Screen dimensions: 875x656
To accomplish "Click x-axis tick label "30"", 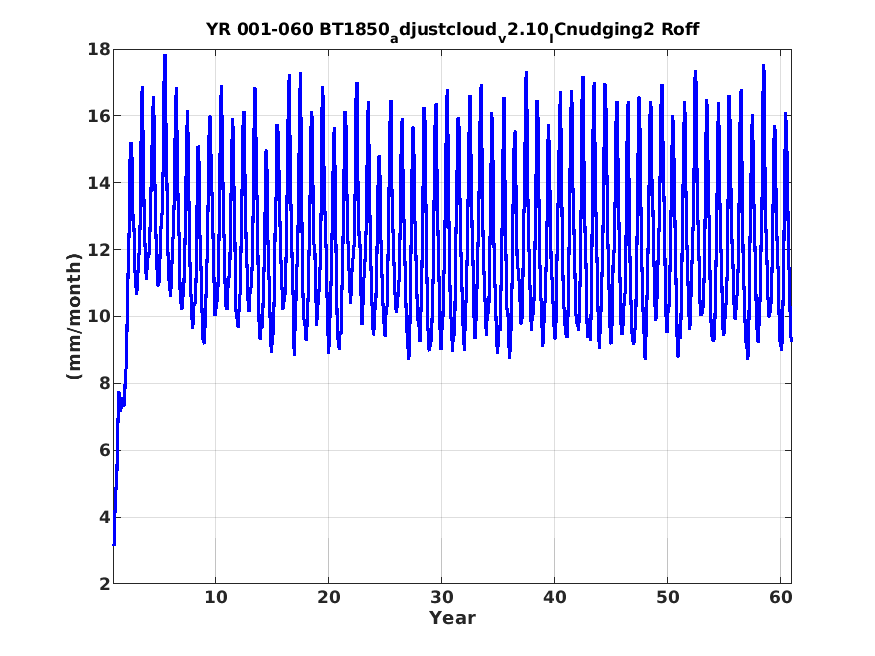I will (441, 597).
